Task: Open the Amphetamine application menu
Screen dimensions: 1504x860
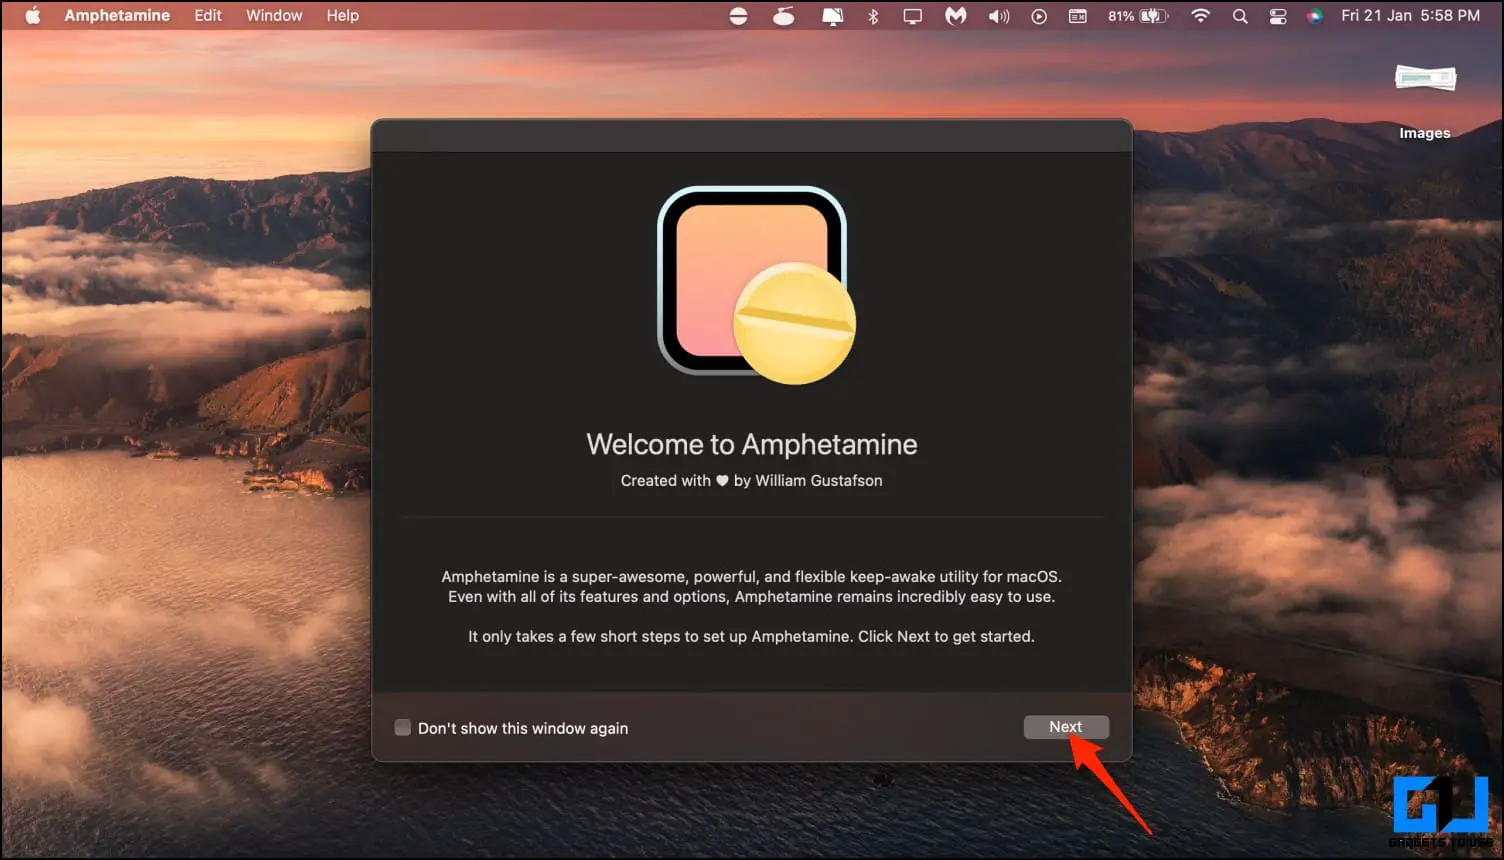Action: [x=117, y=15]
